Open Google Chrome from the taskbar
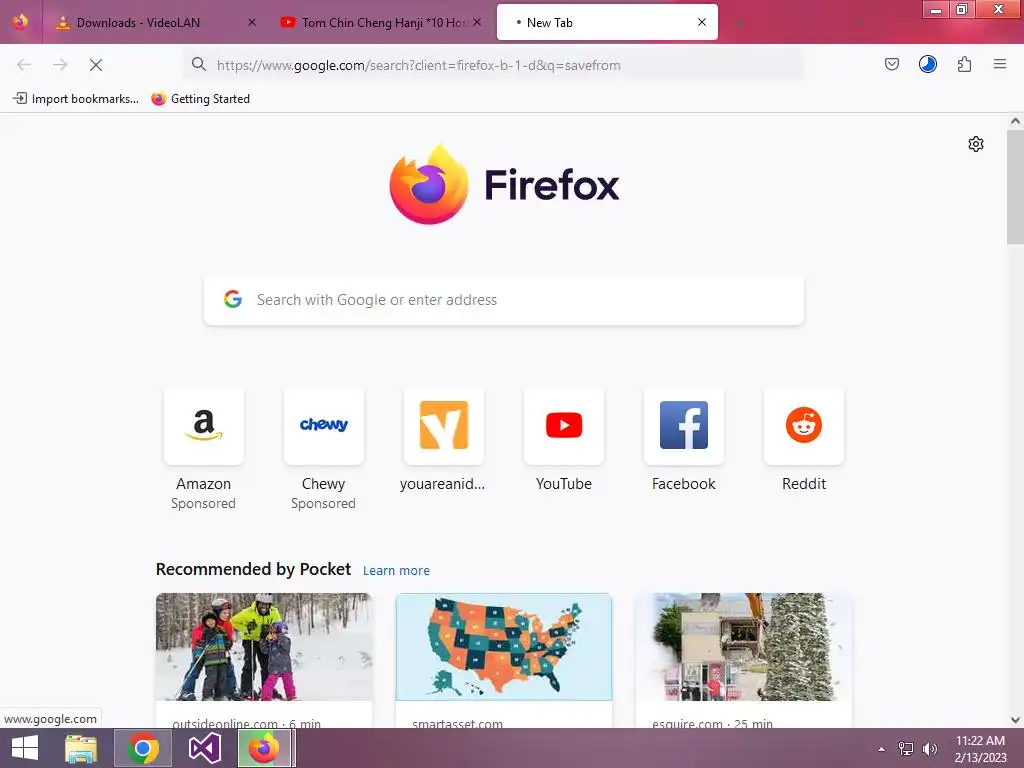Image resolution: width=1024 pixels, height=768 pixels. (143, 748)
